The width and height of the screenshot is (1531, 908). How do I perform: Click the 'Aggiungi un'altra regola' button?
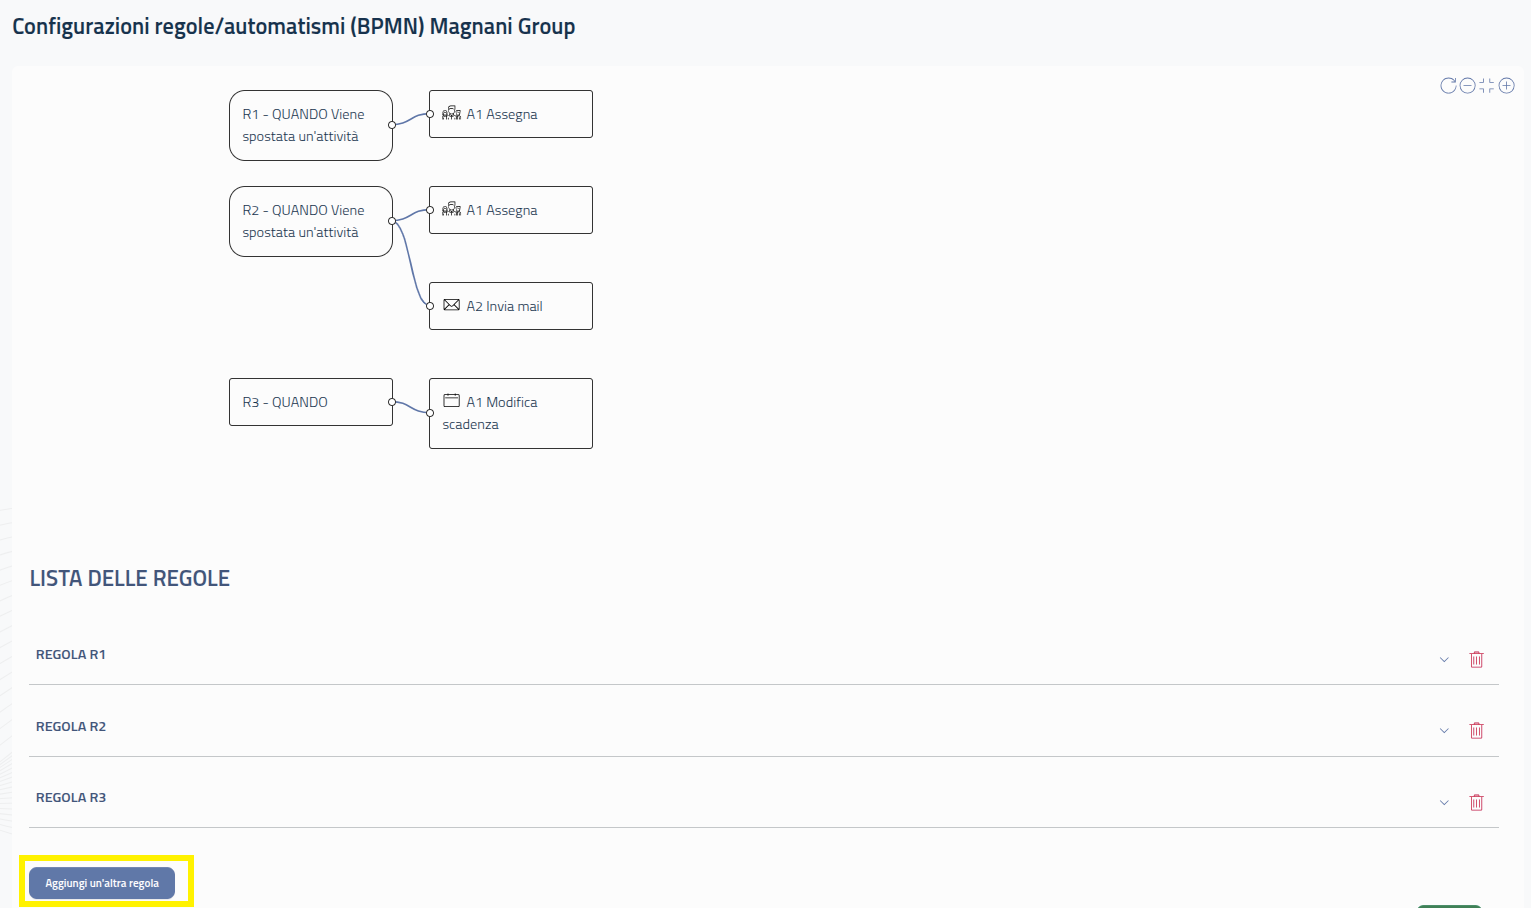(102, 883)
